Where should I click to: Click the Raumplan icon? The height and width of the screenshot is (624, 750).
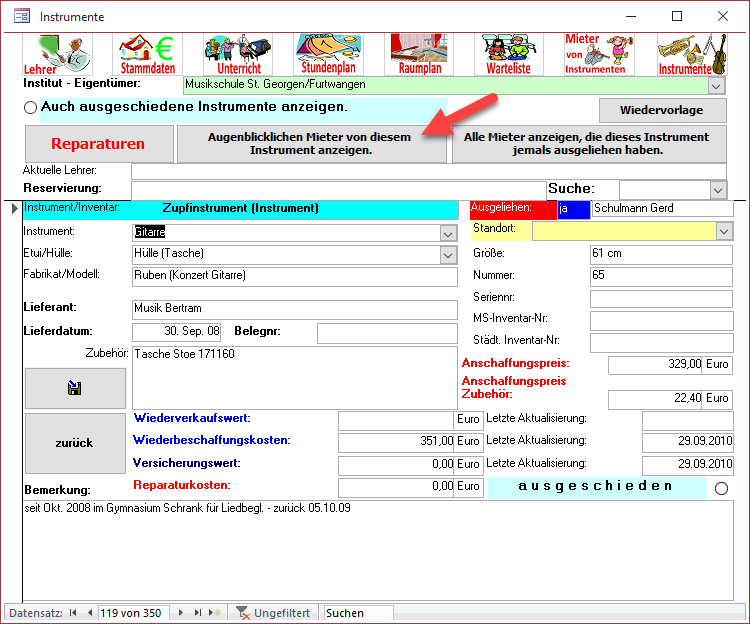click(x=418, y=55)
